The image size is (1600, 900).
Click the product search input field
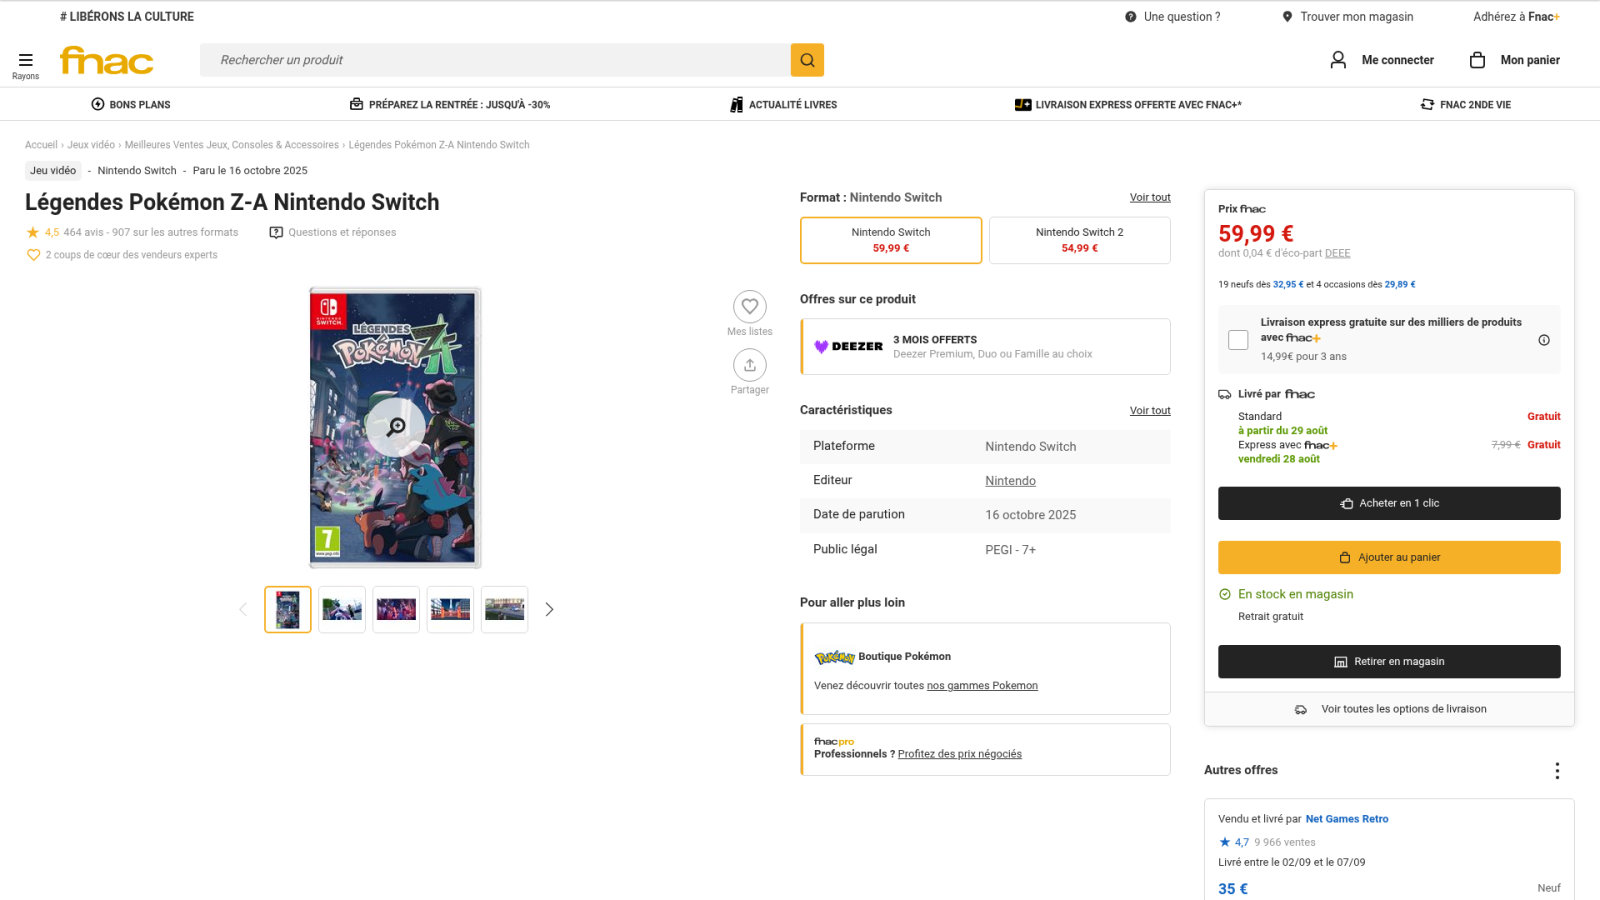click(x=495, y=60)
